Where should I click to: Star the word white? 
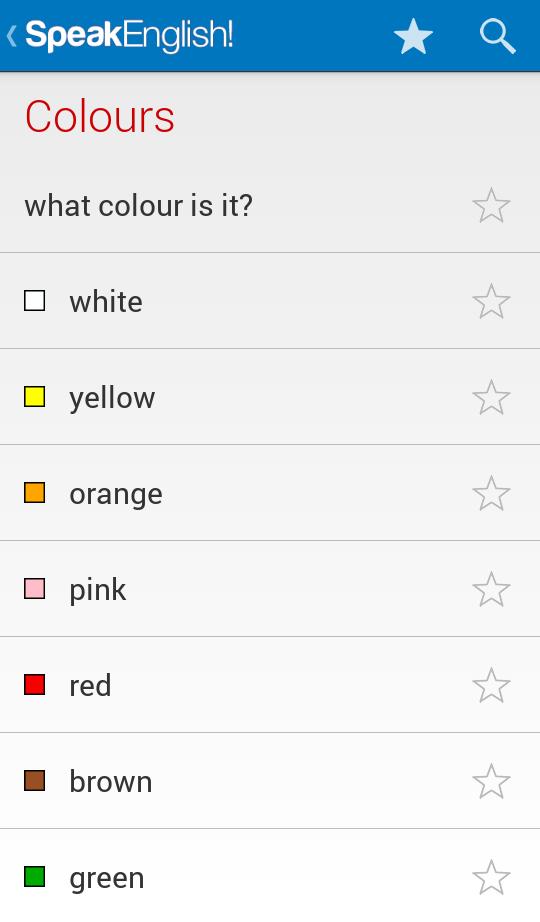point(491,301)
